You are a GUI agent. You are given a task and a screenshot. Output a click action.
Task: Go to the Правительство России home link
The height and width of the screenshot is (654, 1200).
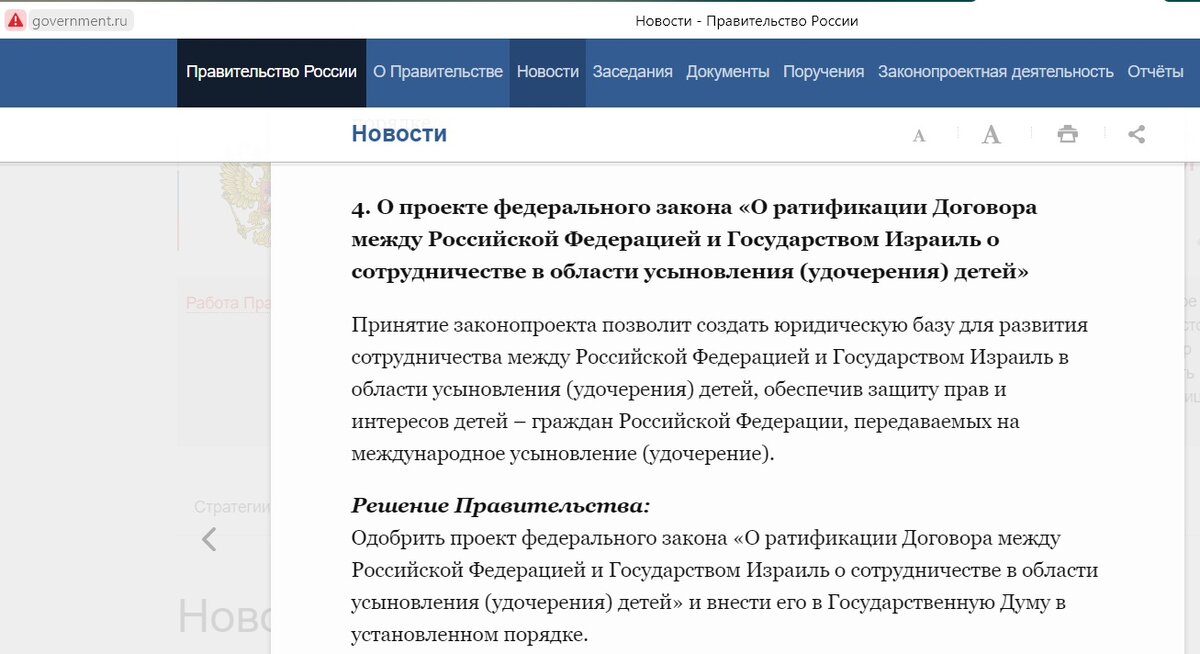pos(271,72)
